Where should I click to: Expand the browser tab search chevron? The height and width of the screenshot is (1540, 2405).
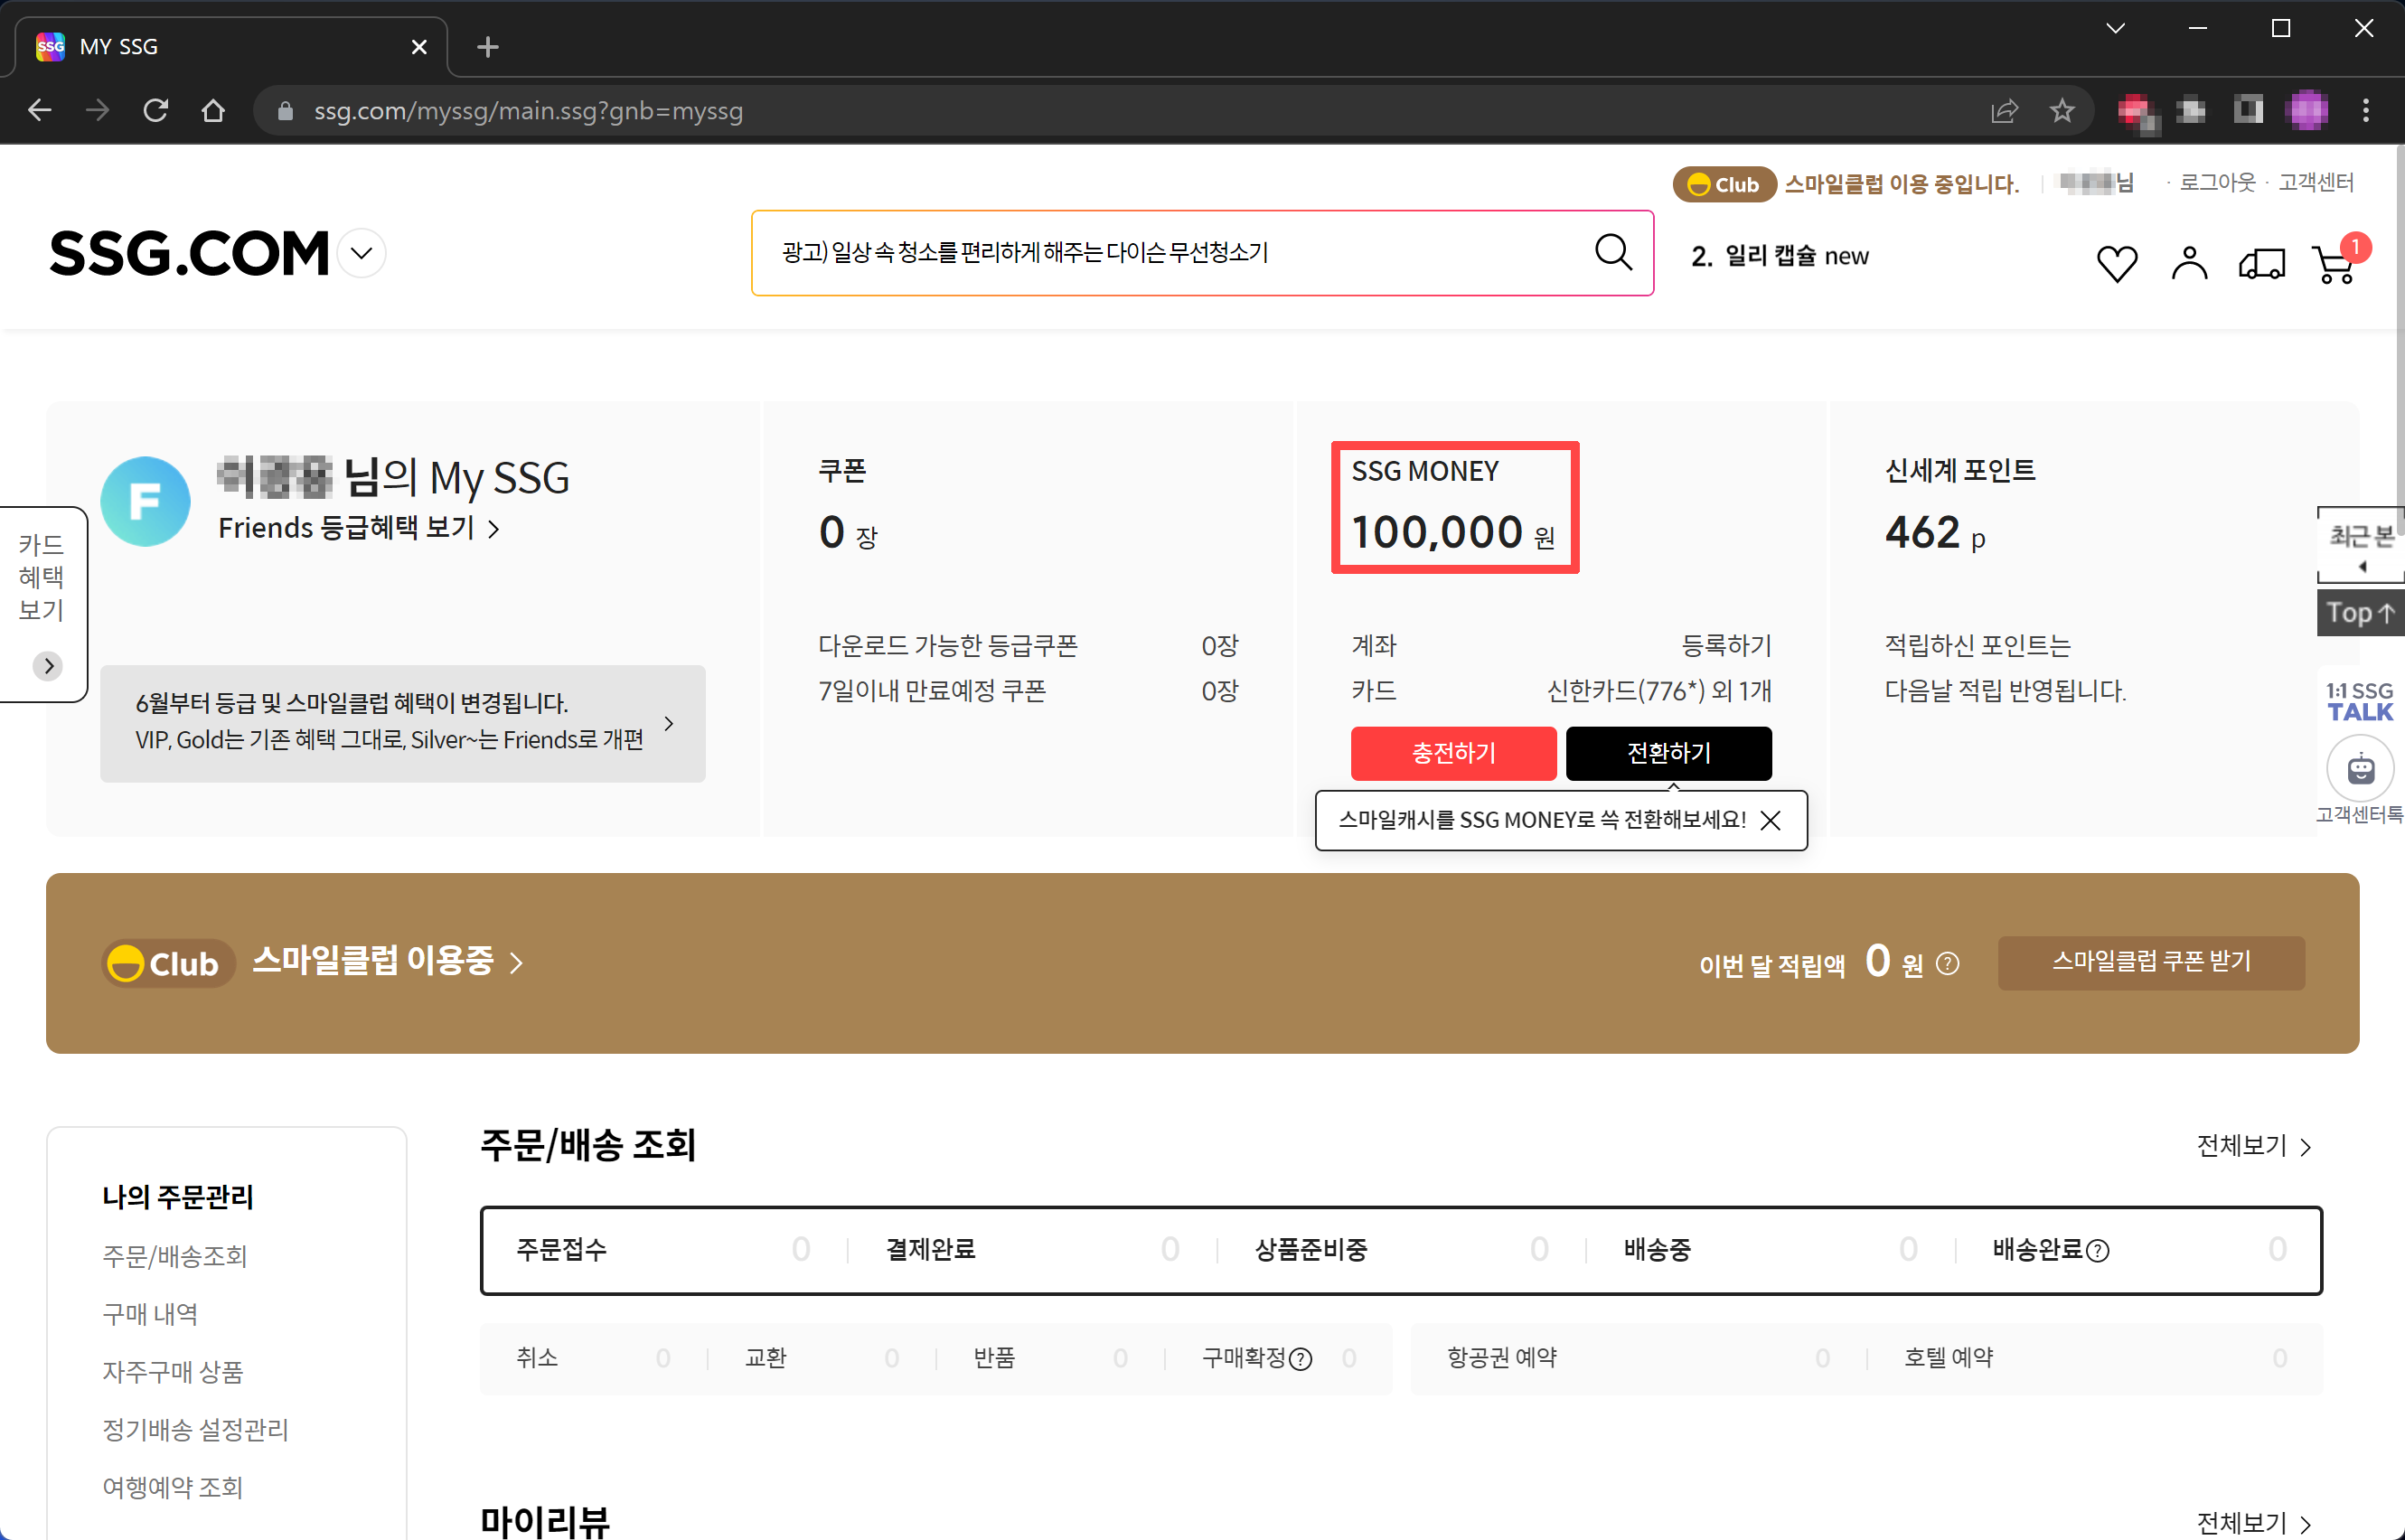(x=2115, y=28)
